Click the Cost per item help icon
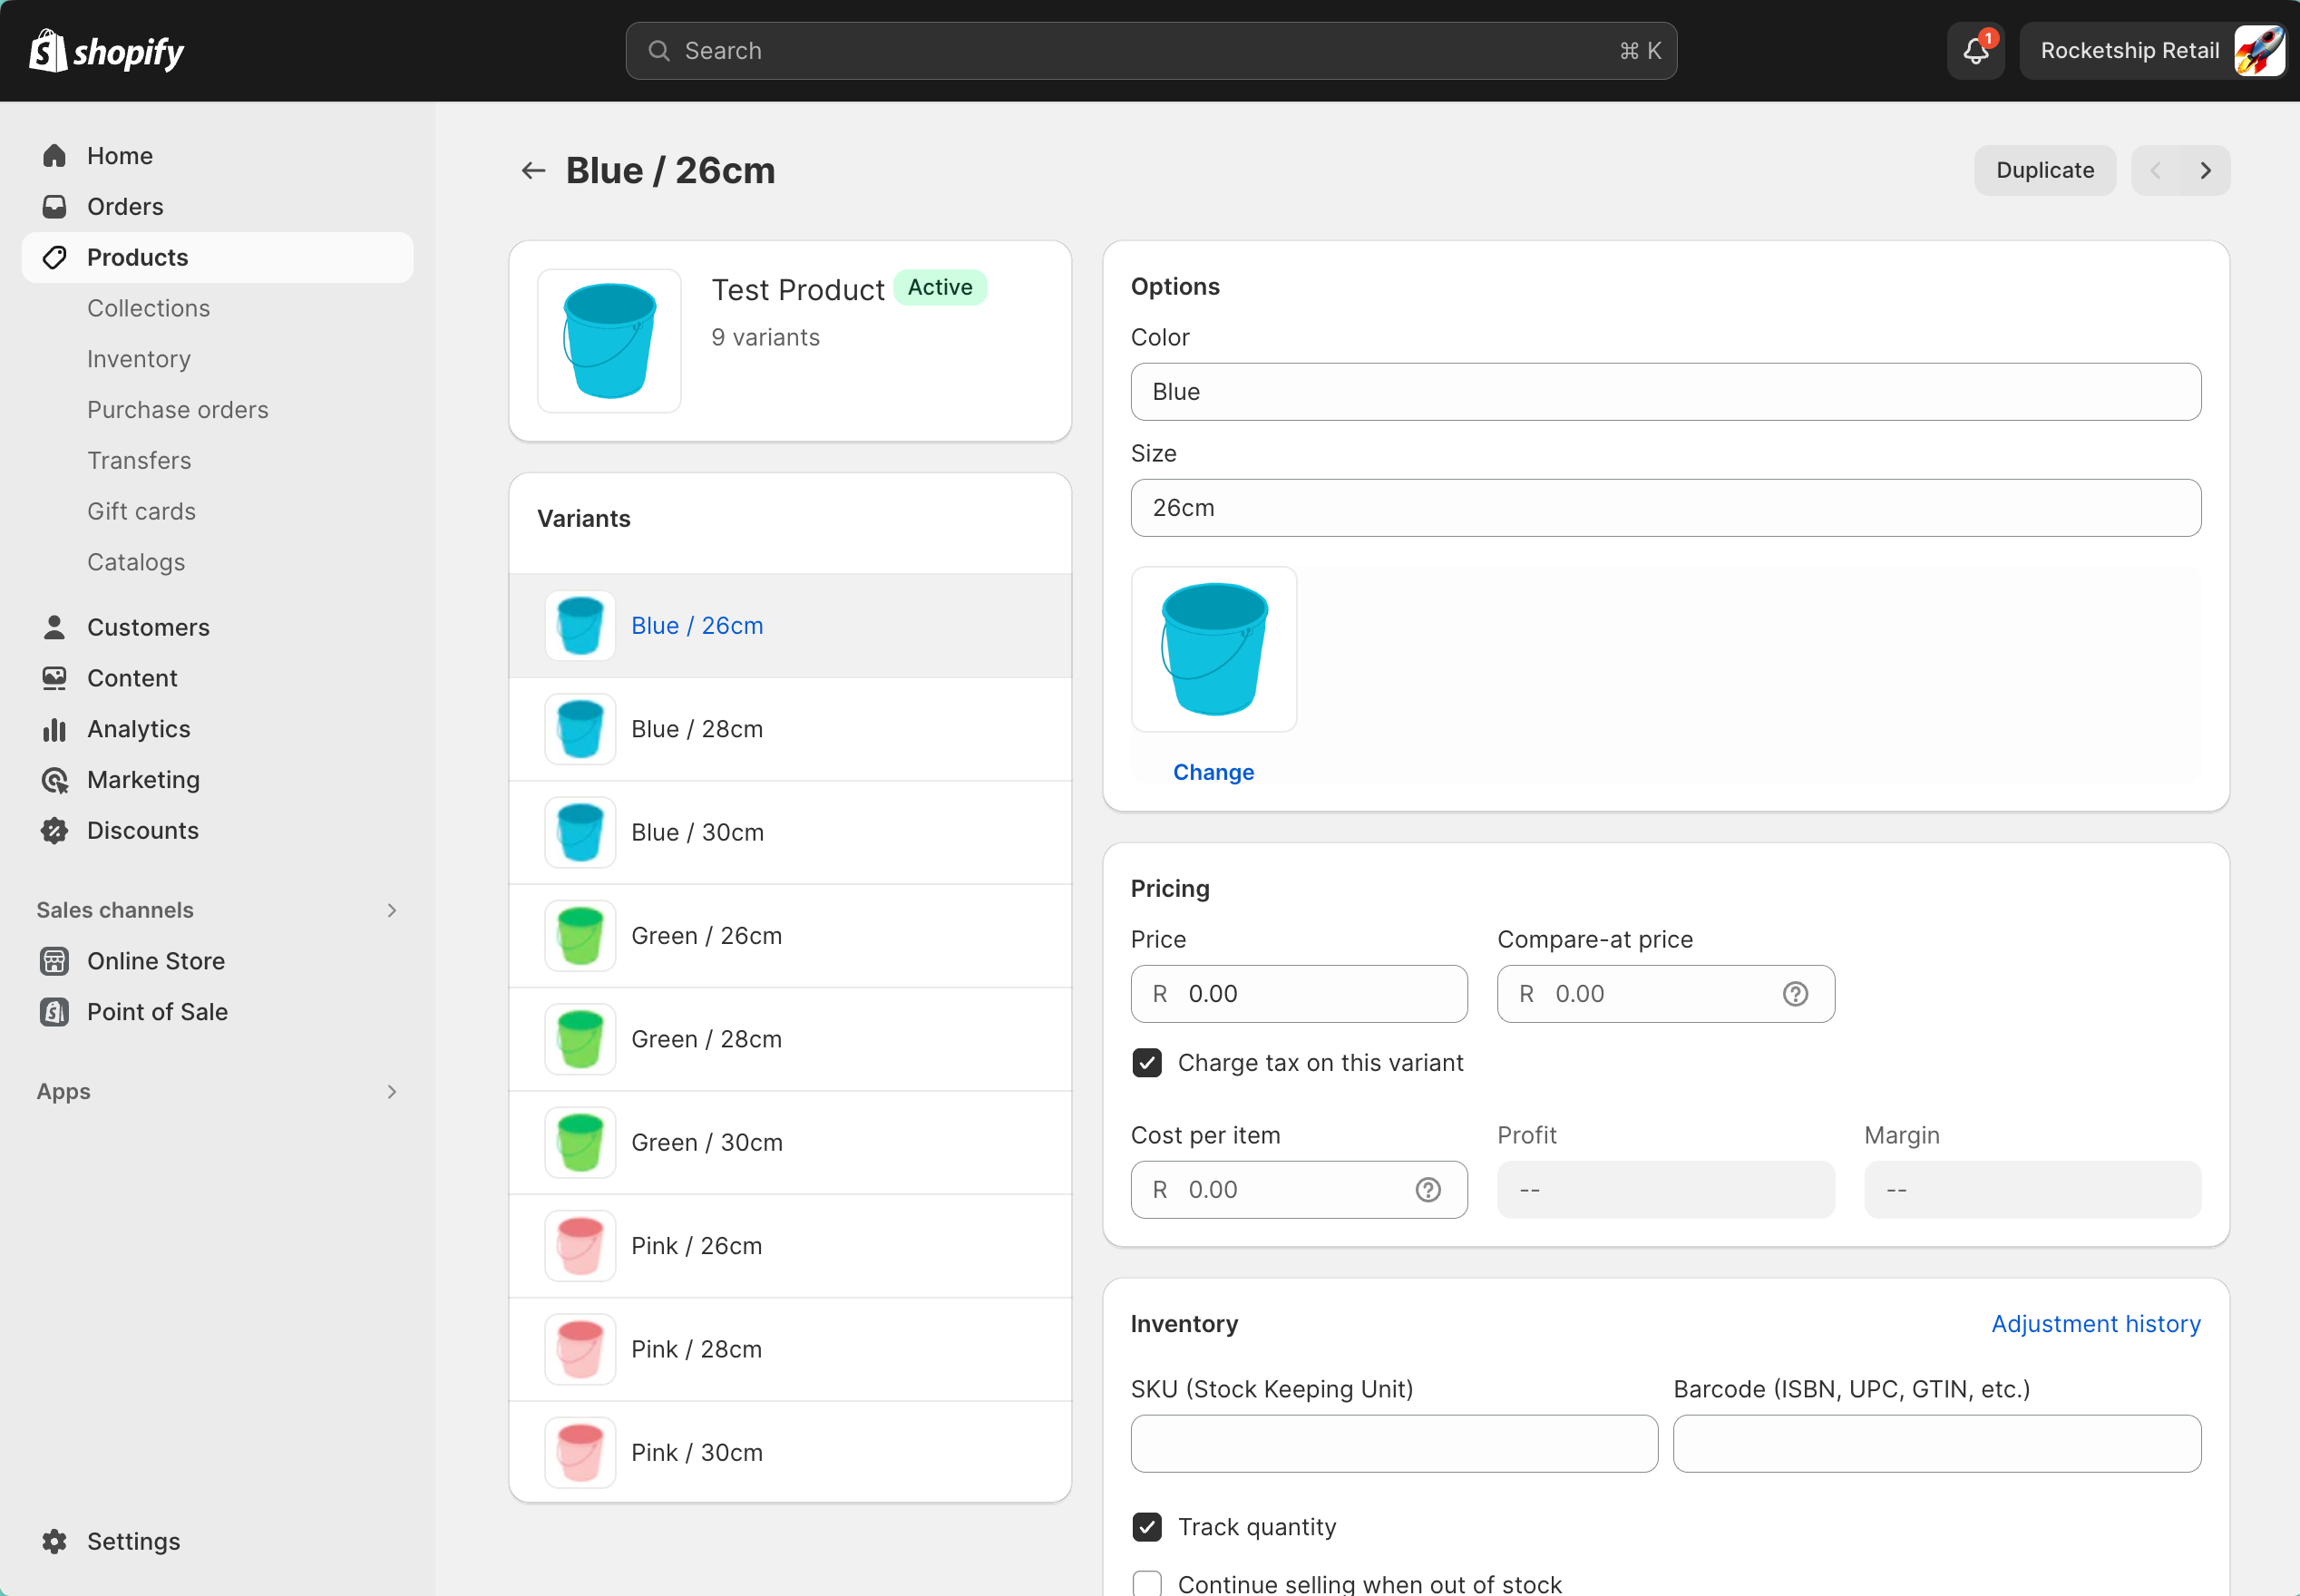The image size is (2300, 1596). point(1428,1190)
